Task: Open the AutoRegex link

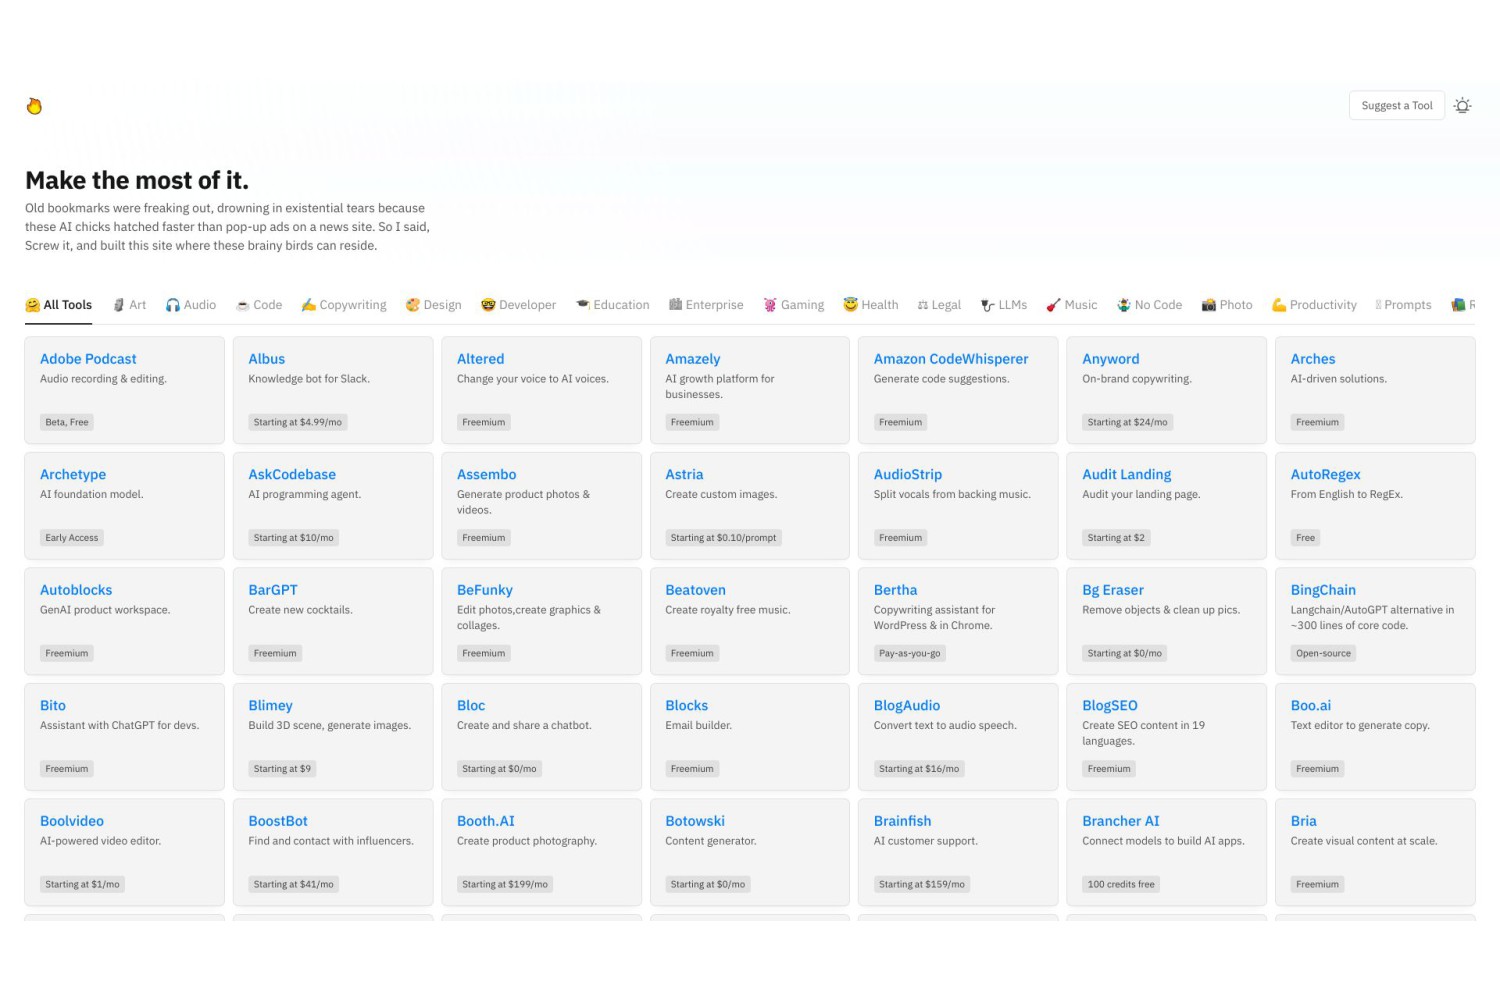Action: coord(1326,475)
